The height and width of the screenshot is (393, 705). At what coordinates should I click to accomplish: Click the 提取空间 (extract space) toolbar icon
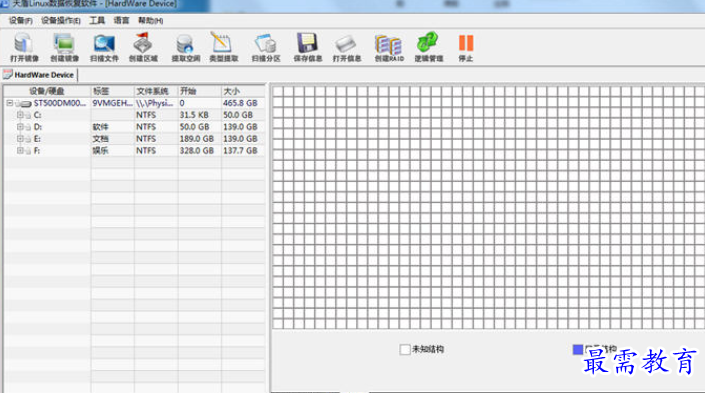coord(185,43)
